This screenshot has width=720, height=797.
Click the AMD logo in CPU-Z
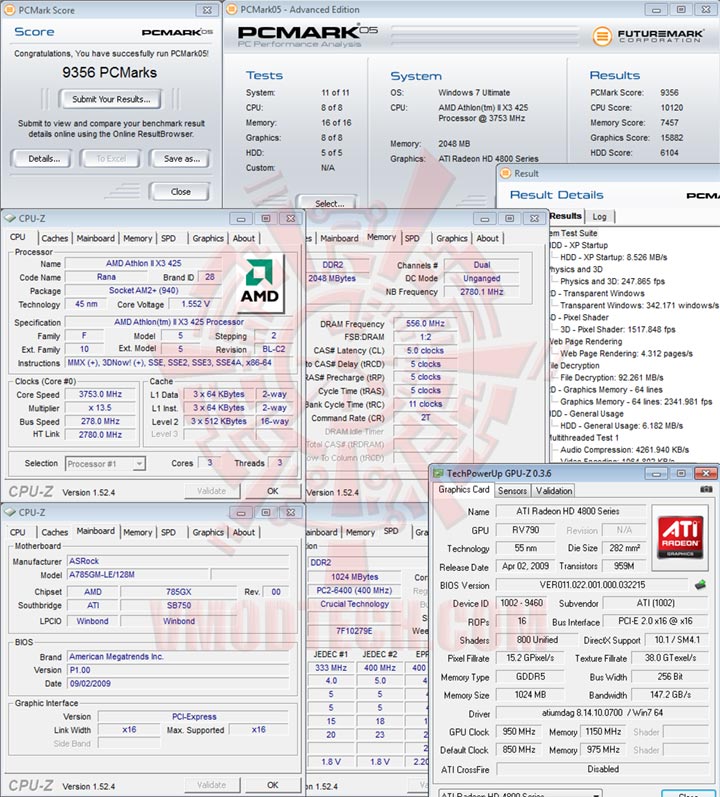[259, 282]
